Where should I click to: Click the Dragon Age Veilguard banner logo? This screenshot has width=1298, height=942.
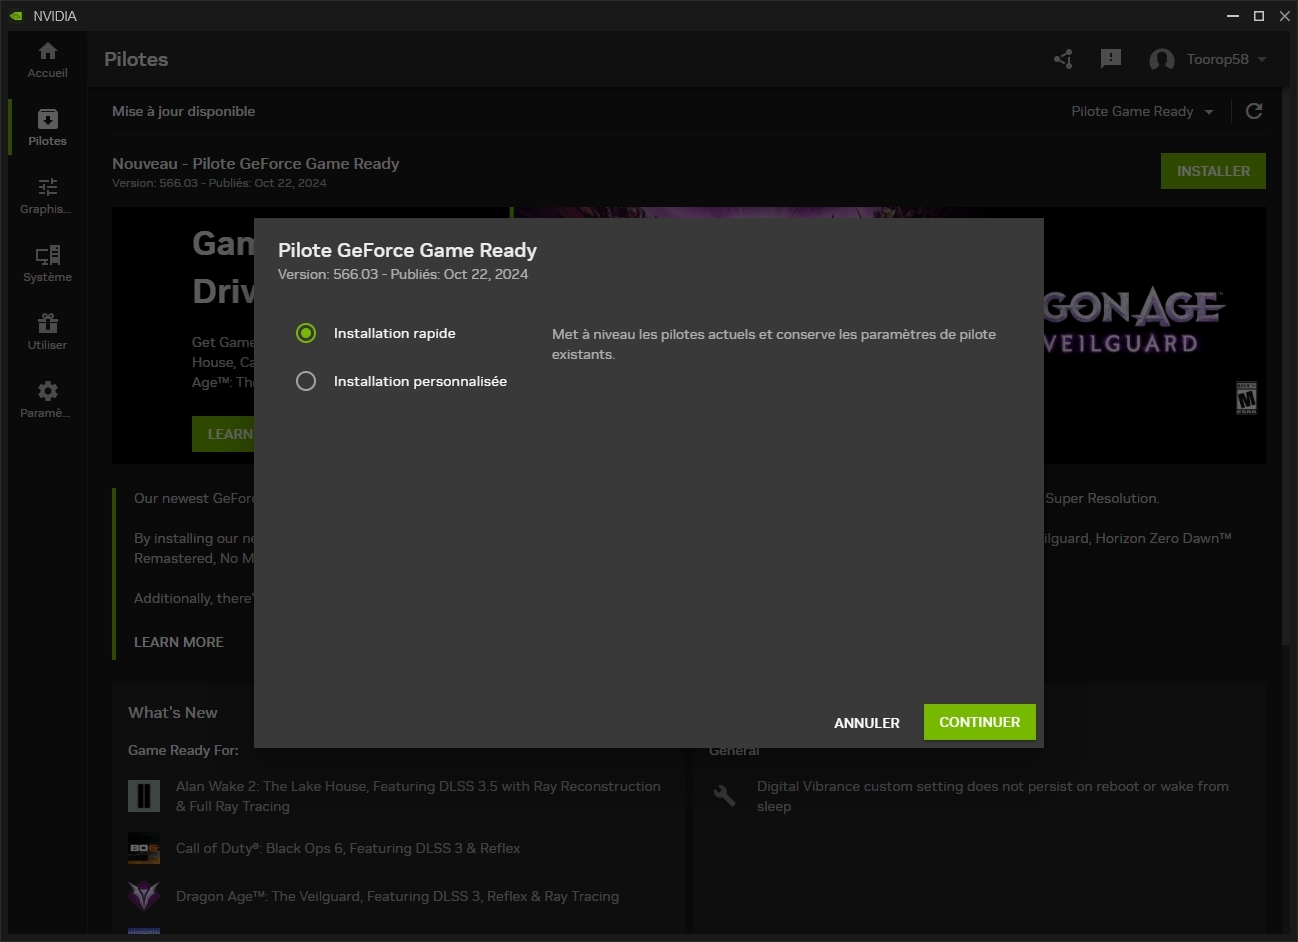click(1134, 320)
